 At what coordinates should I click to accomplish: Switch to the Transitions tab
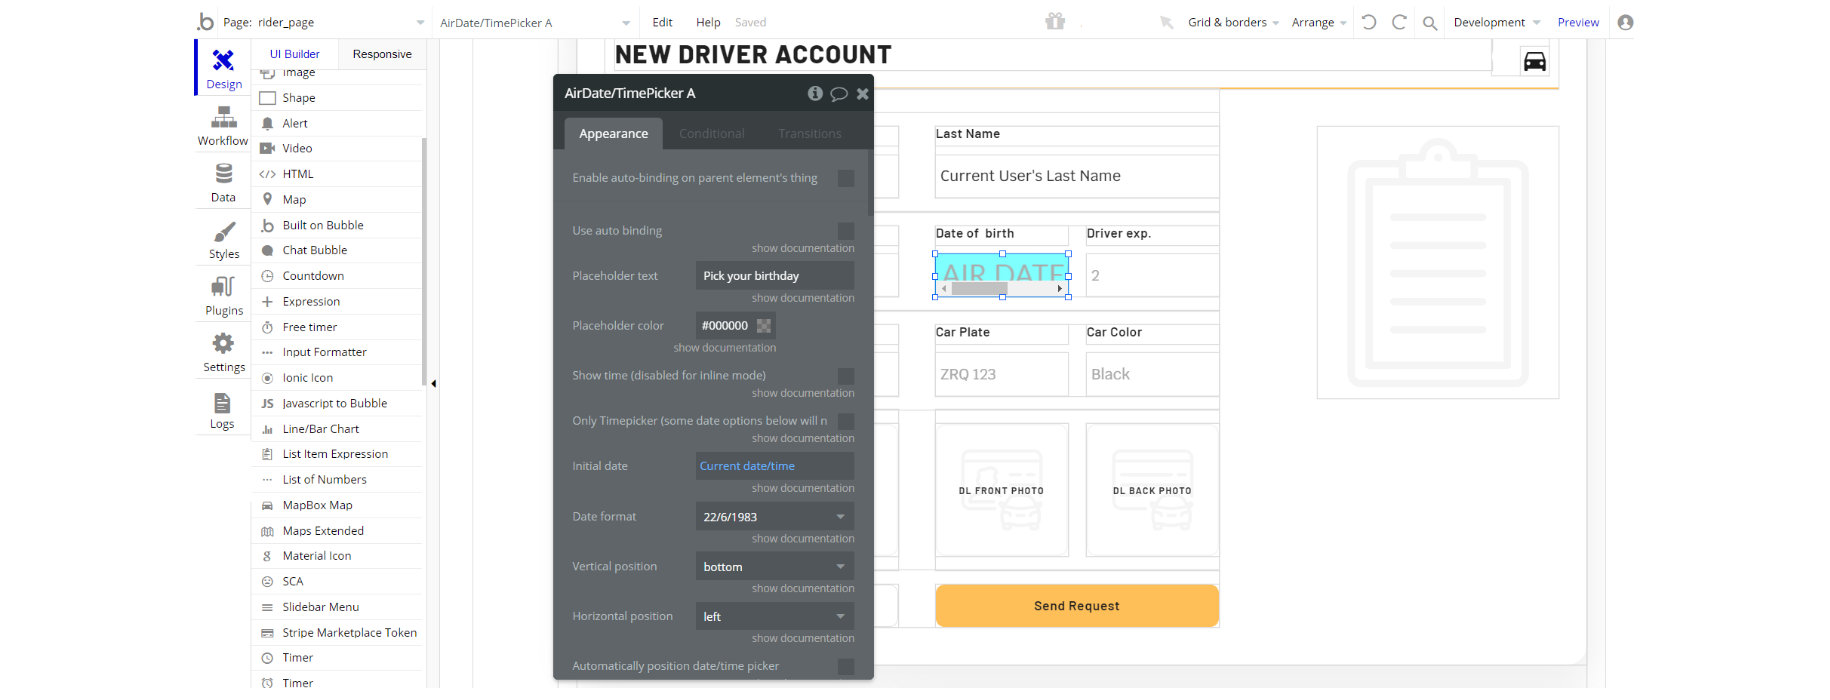pos(810,134)
